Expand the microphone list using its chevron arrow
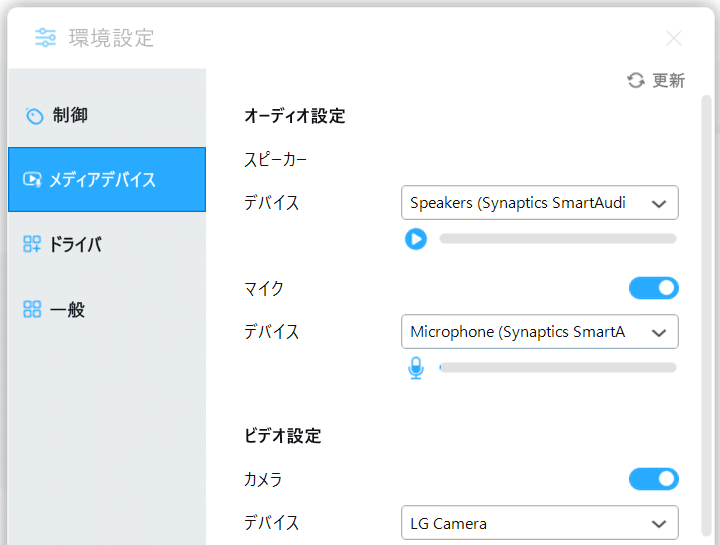 659,333
